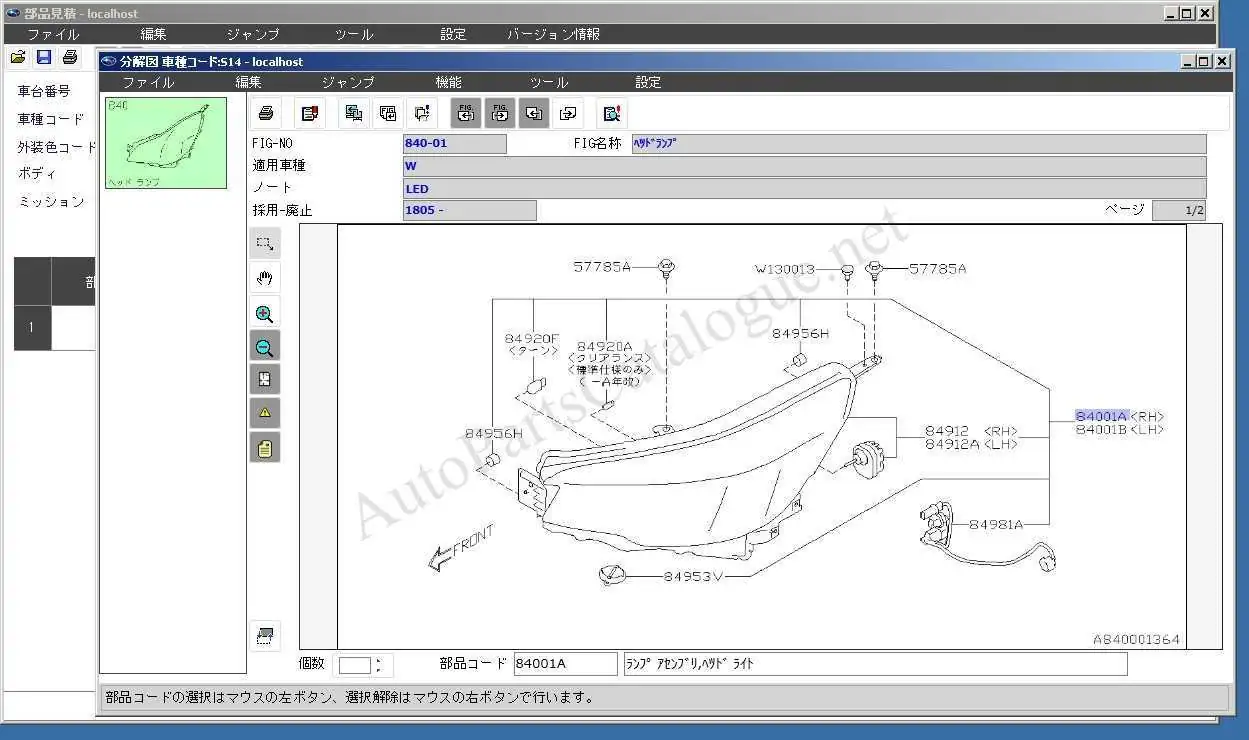Zoom out of the diagram
The height and width of the screenshot is (740, 1249).
click(265, 346)
